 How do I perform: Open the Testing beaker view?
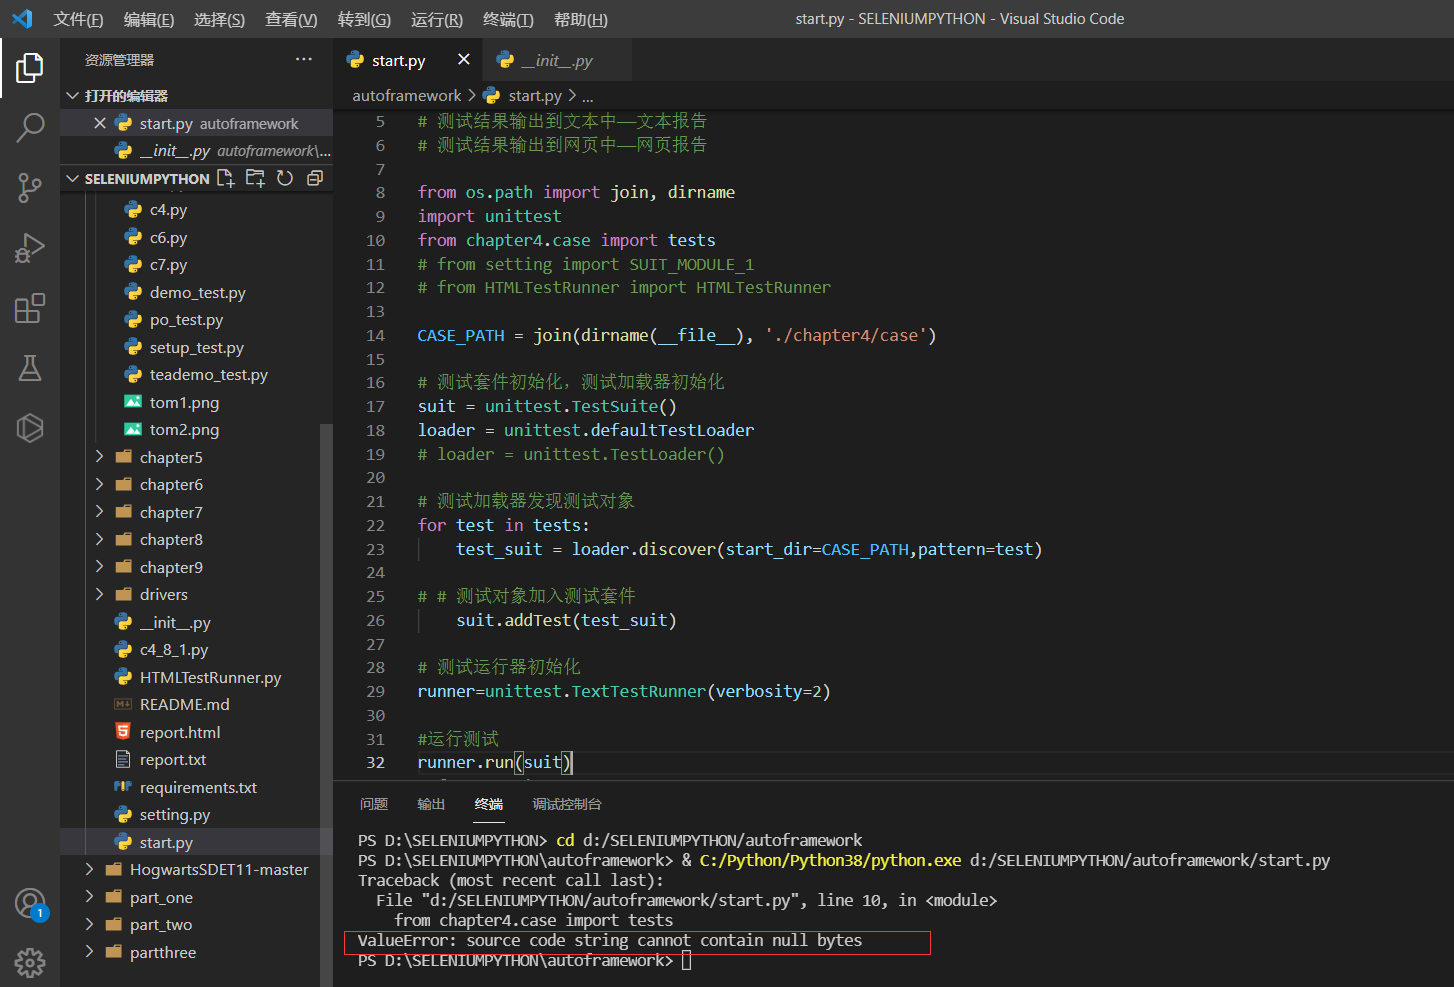pyautogui.click(x=30, y=368)
